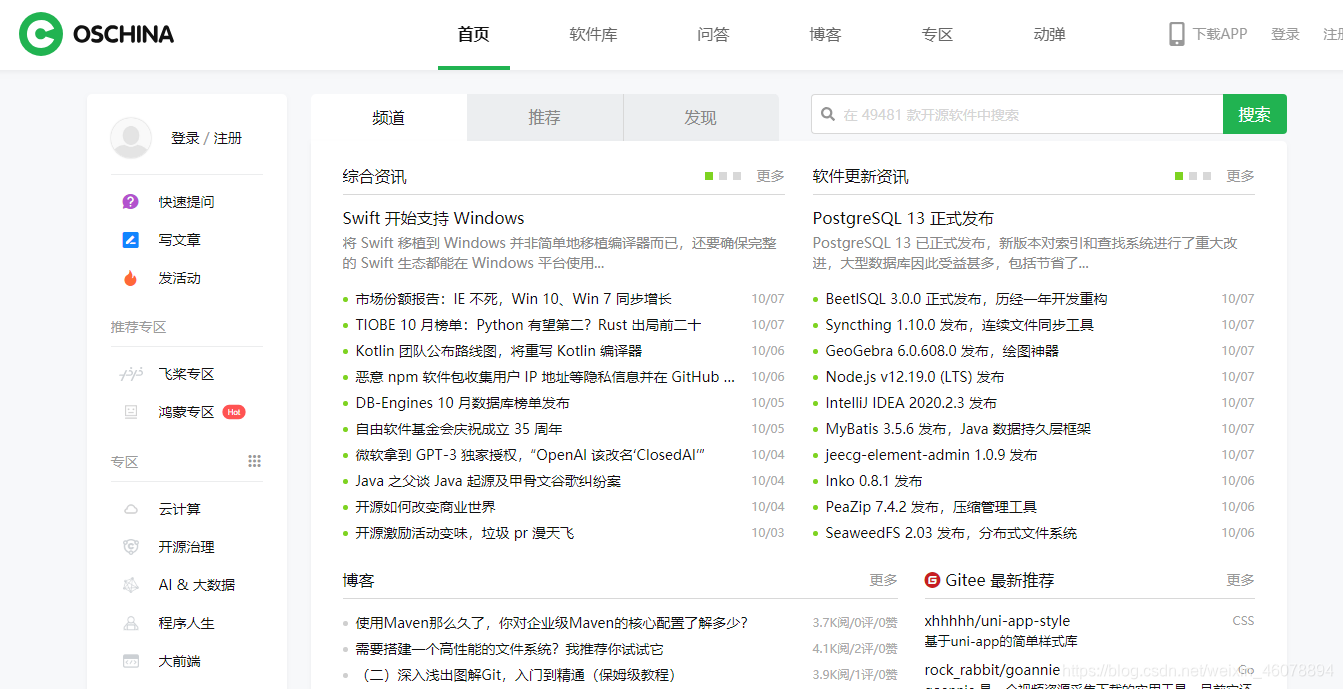Viewport: 1343px width, 689px height.
Task: Click the OSCHINA logo
Action: [x=97, y=34]
